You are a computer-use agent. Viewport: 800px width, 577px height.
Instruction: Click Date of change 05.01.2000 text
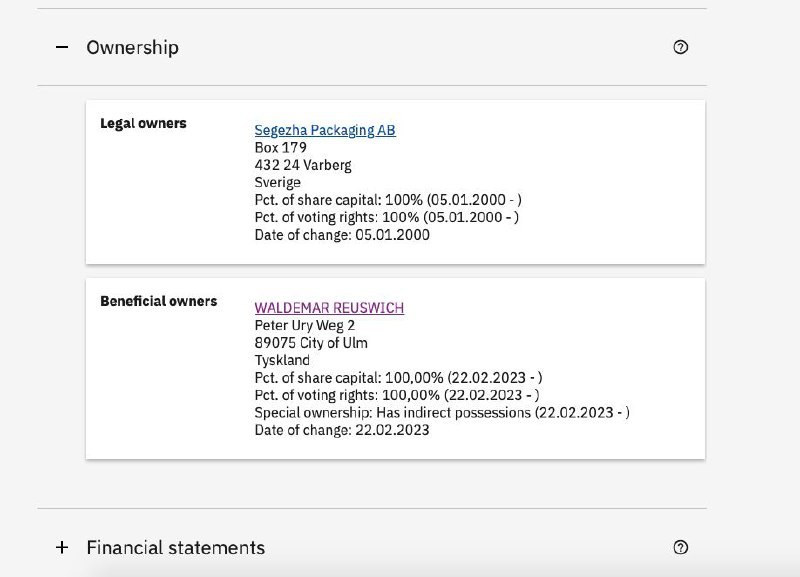(342, 235)
